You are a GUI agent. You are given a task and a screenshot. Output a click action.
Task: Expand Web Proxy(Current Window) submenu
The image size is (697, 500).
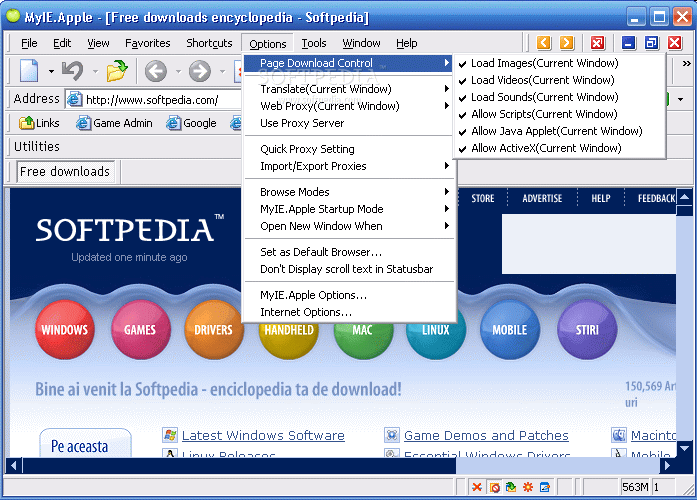[348, 106]
